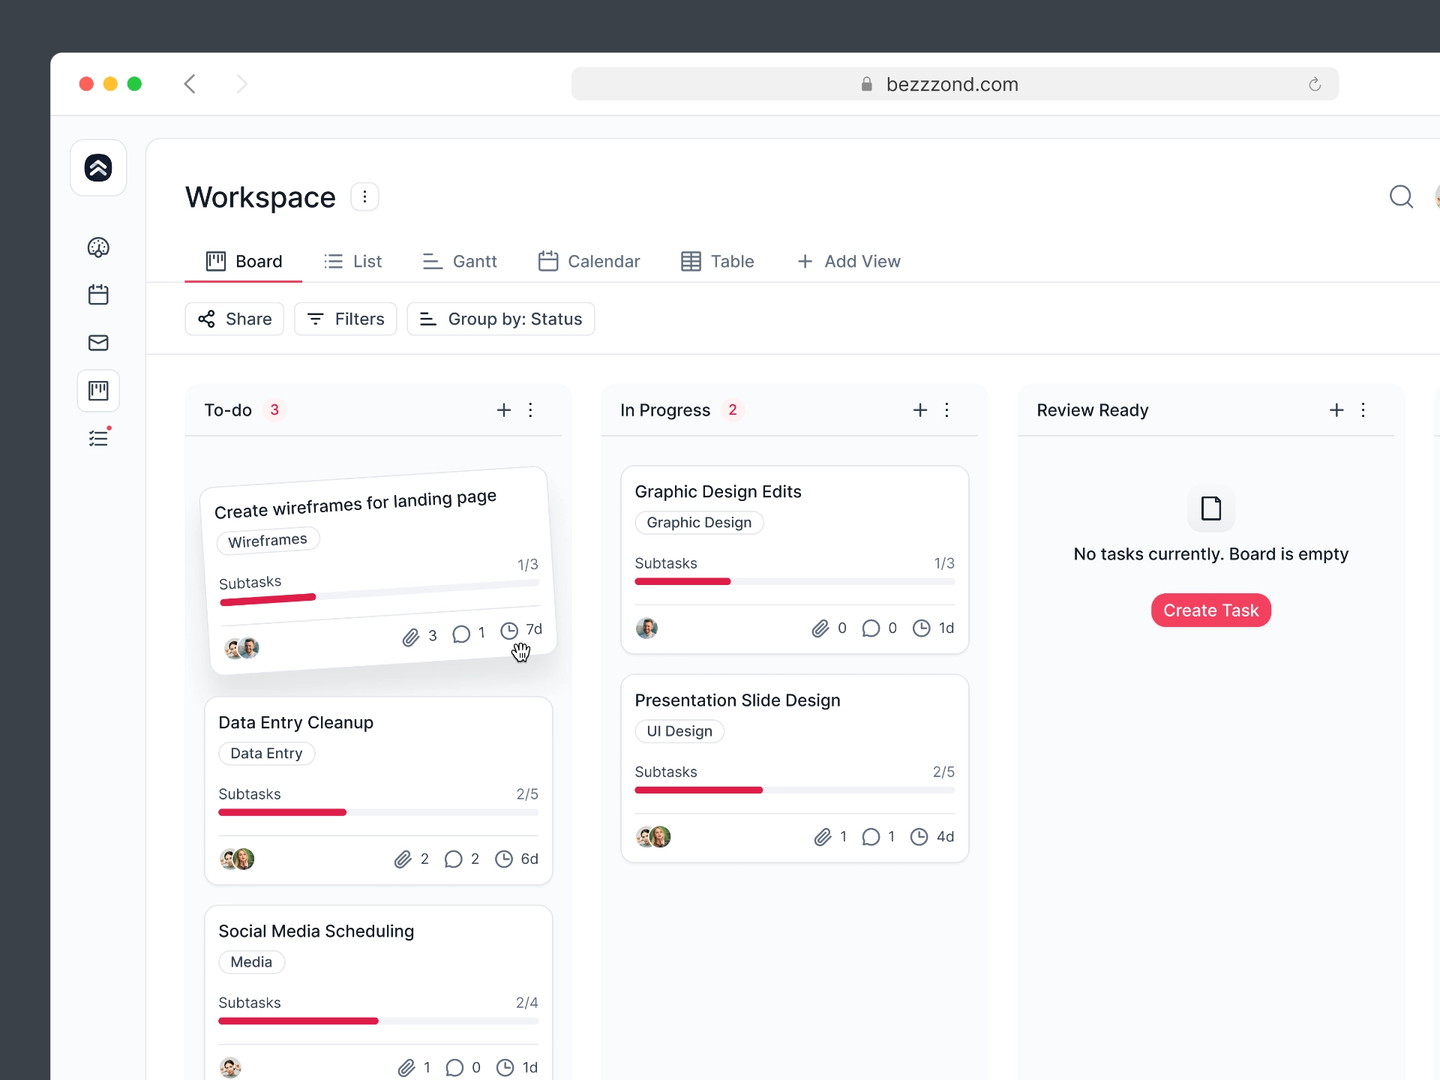Add a task to To-do column with plus
Screen dimensions: 1440x1080
click(x=504, y=410)
